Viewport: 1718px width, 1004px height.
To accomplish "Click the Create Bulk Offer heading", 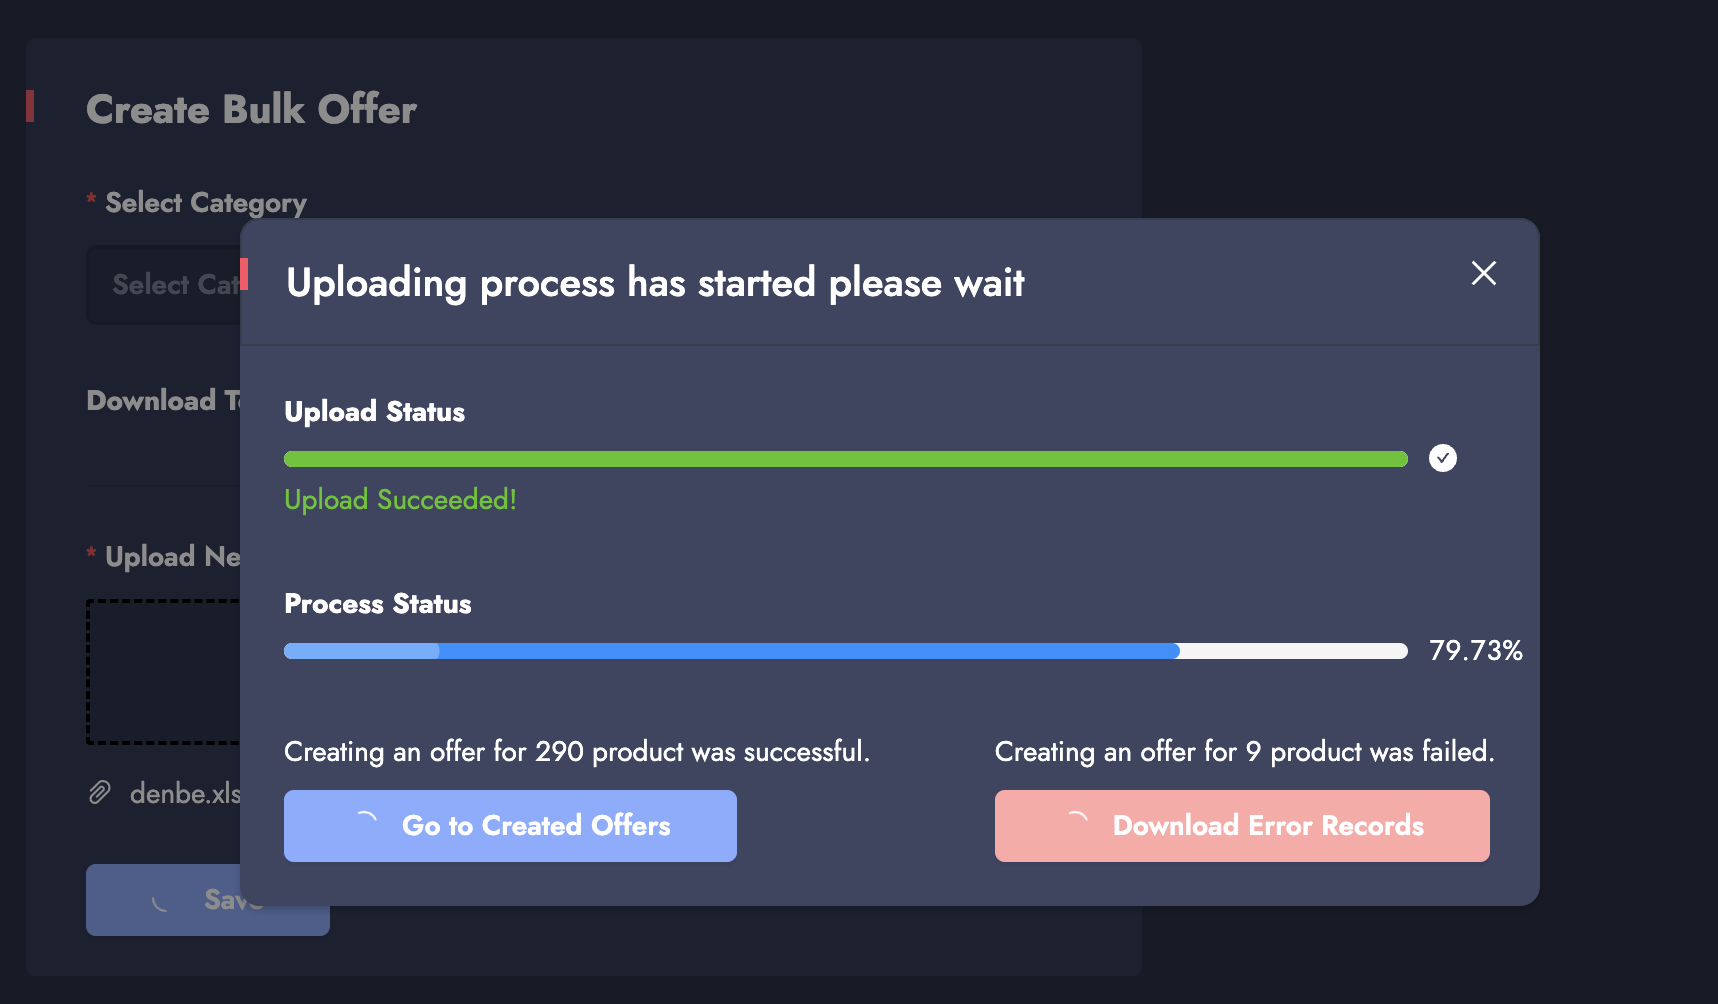I will coord(251,110).
